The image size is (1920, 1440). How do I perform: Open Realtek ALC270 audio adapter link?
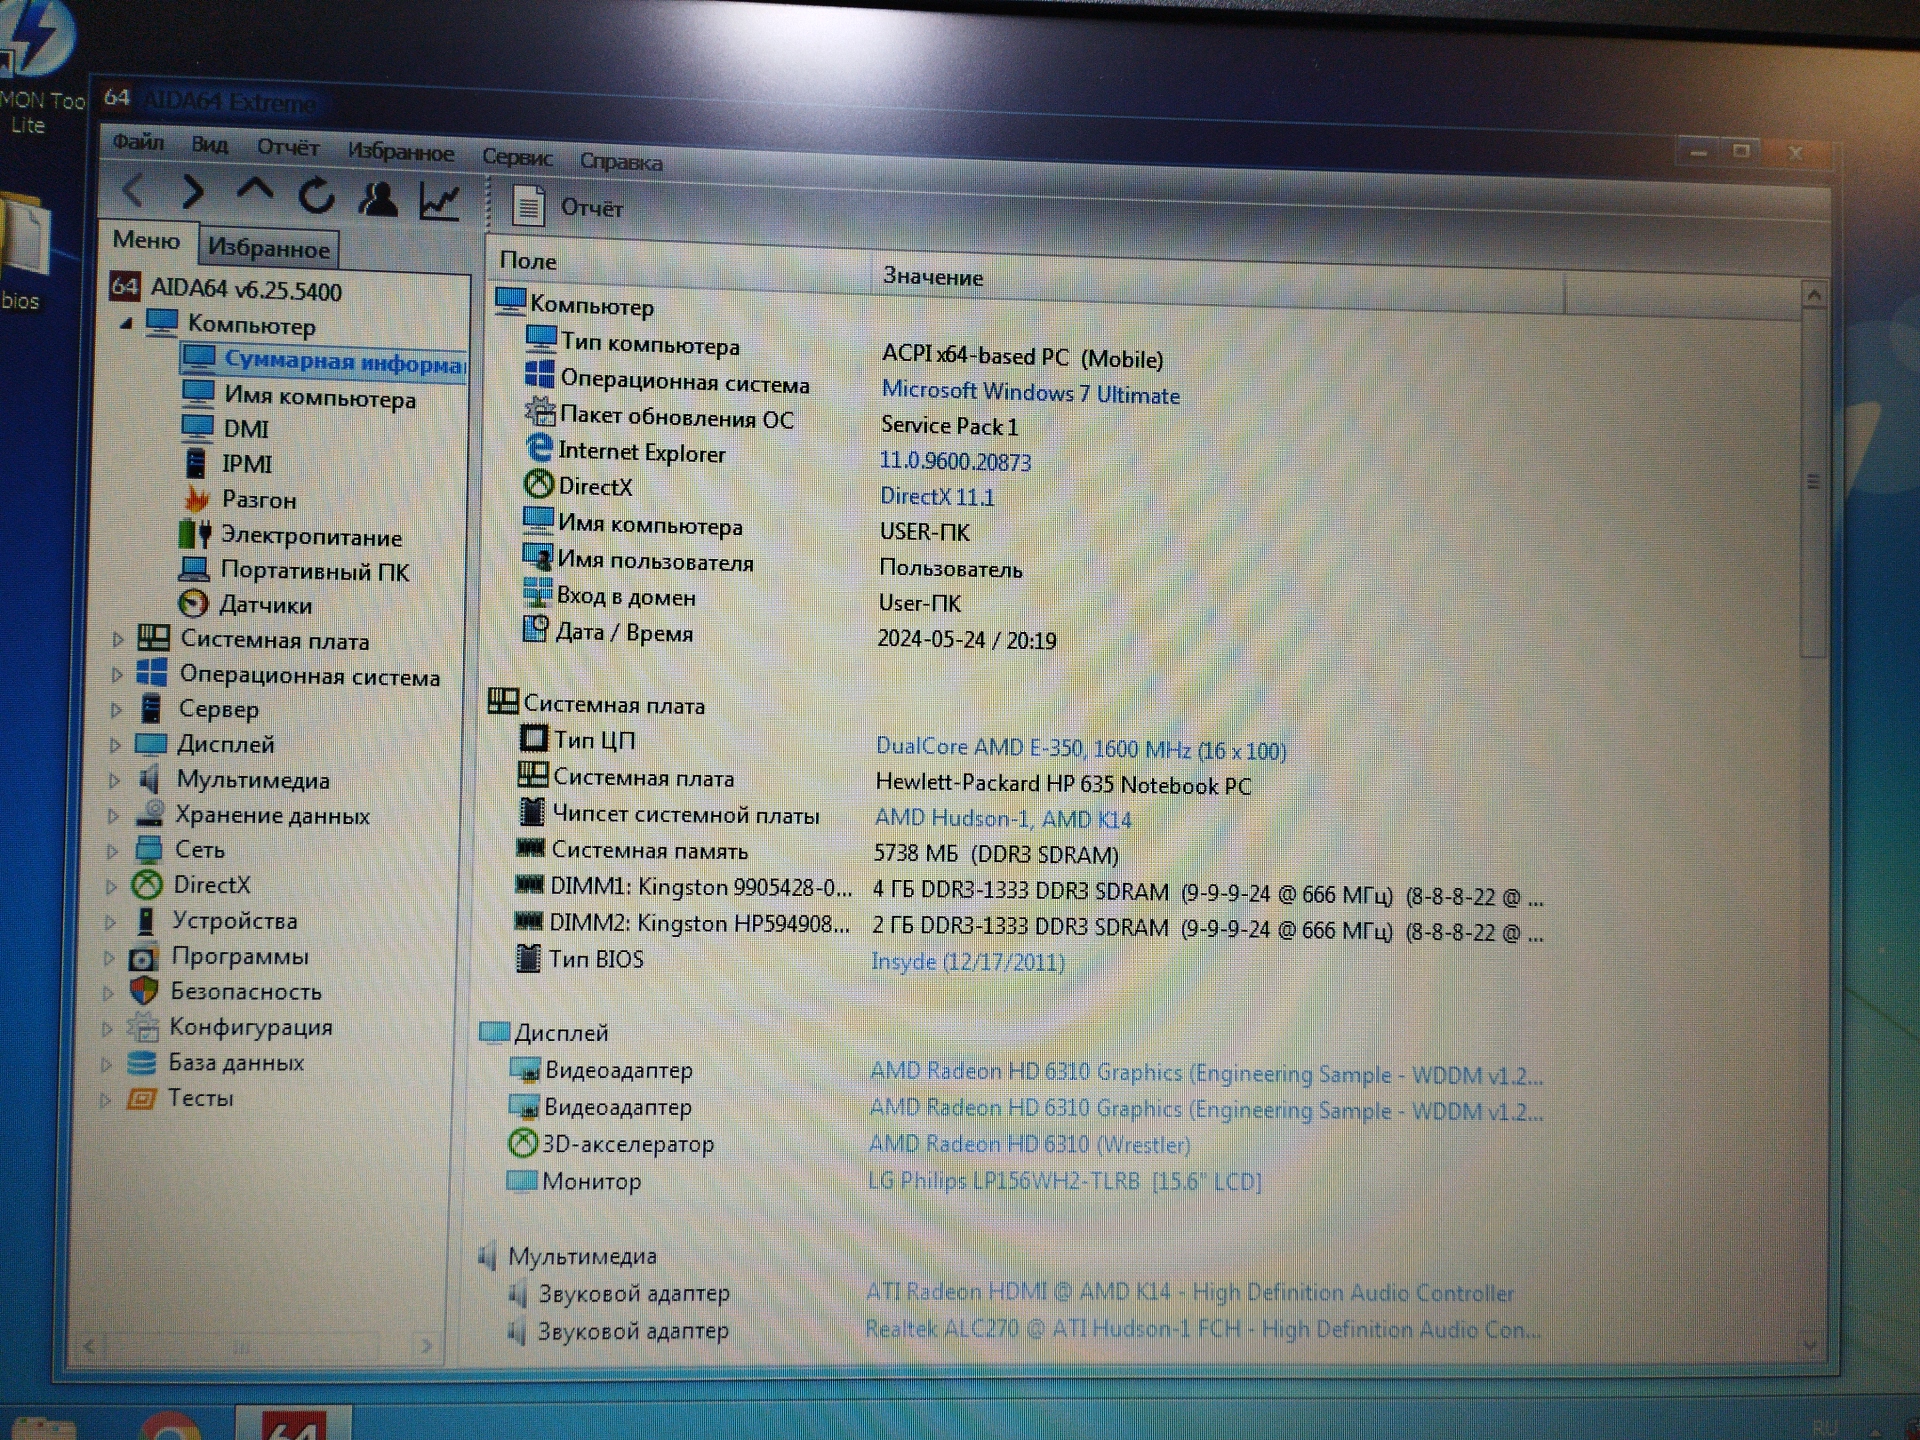pos(1203,1329)
